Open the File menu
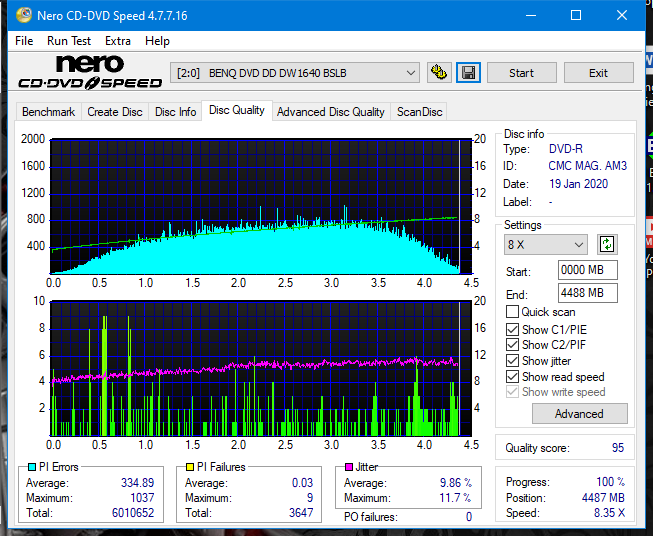 24,41
